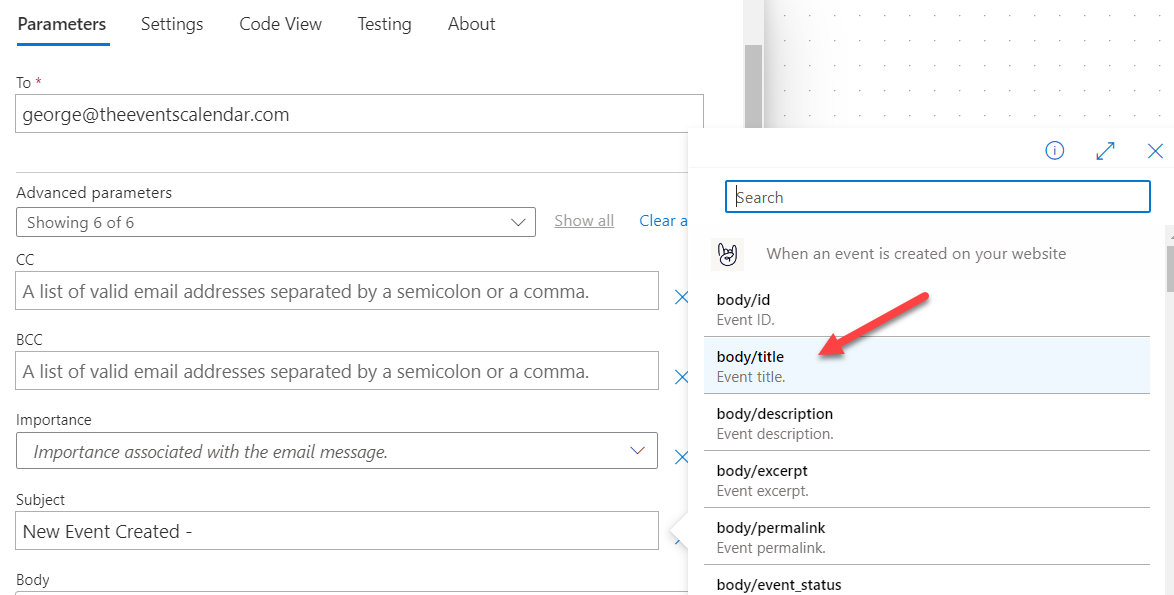This screenshot has width=1174, height=595.
Task: Open the Code View tab
Action: click(x=280, y=24)
